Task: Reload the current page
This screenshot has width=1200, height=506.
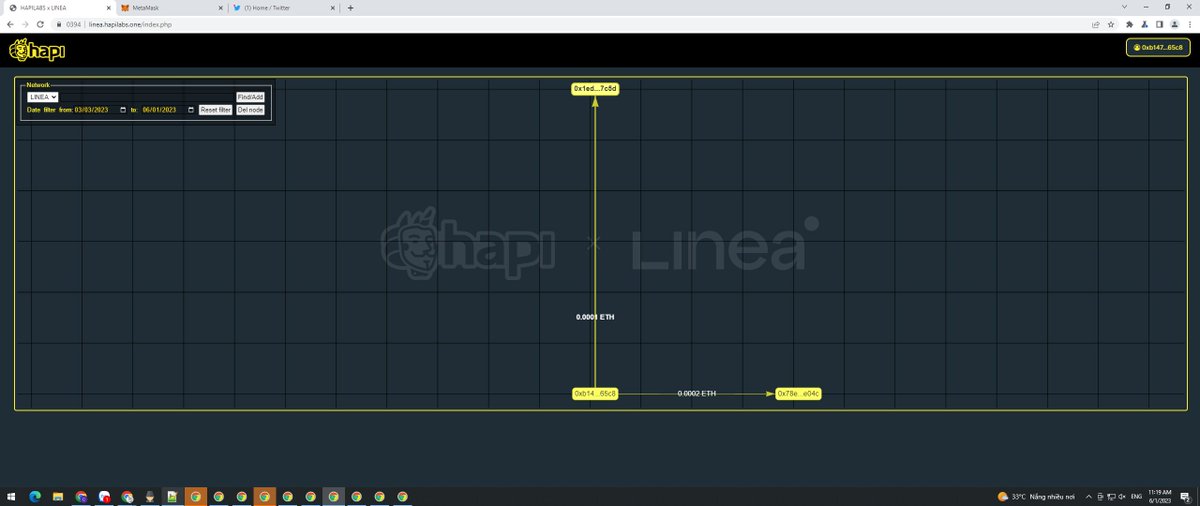Action: click(x=40, y=24)
